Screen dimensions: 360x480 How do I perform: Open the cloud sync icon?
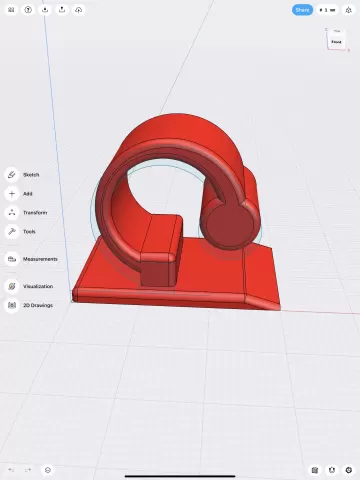click(79, 10)
